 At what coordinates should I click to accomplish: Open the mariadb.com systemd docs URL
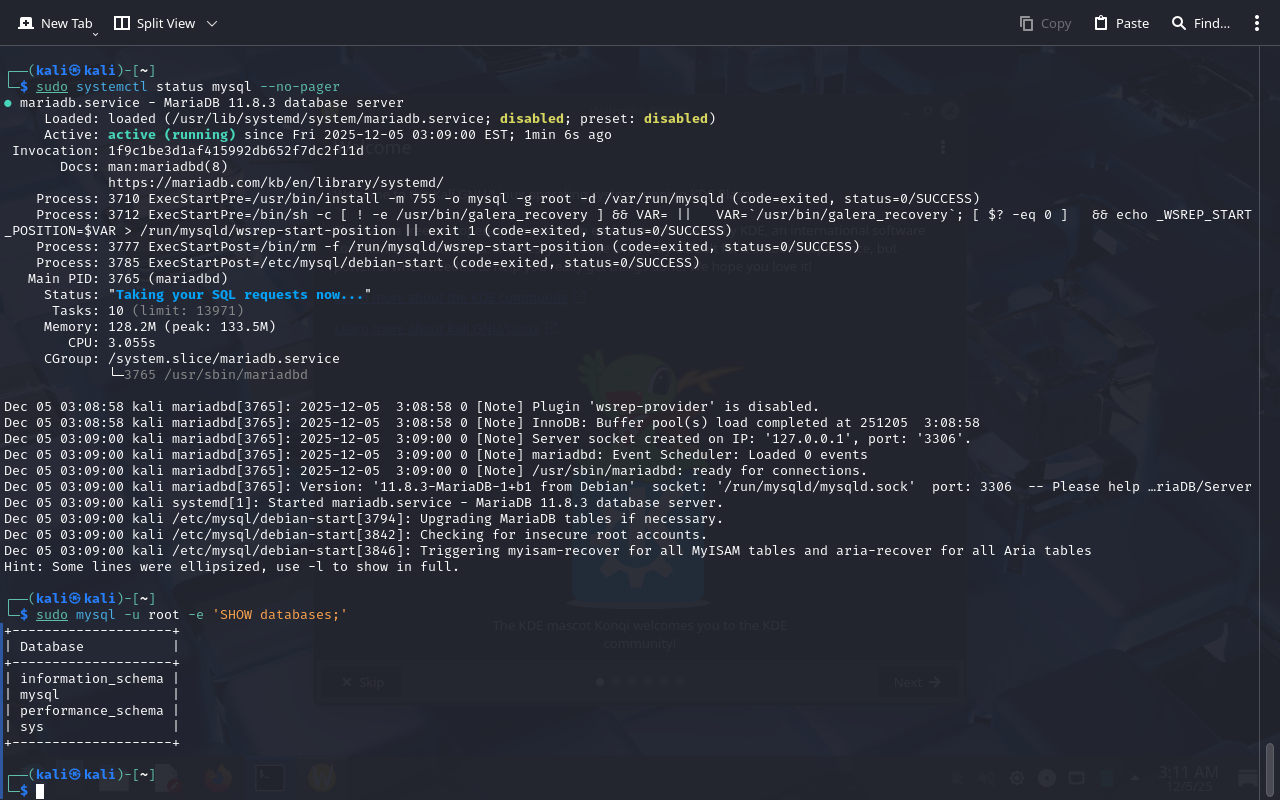click(x=275, y=183)
